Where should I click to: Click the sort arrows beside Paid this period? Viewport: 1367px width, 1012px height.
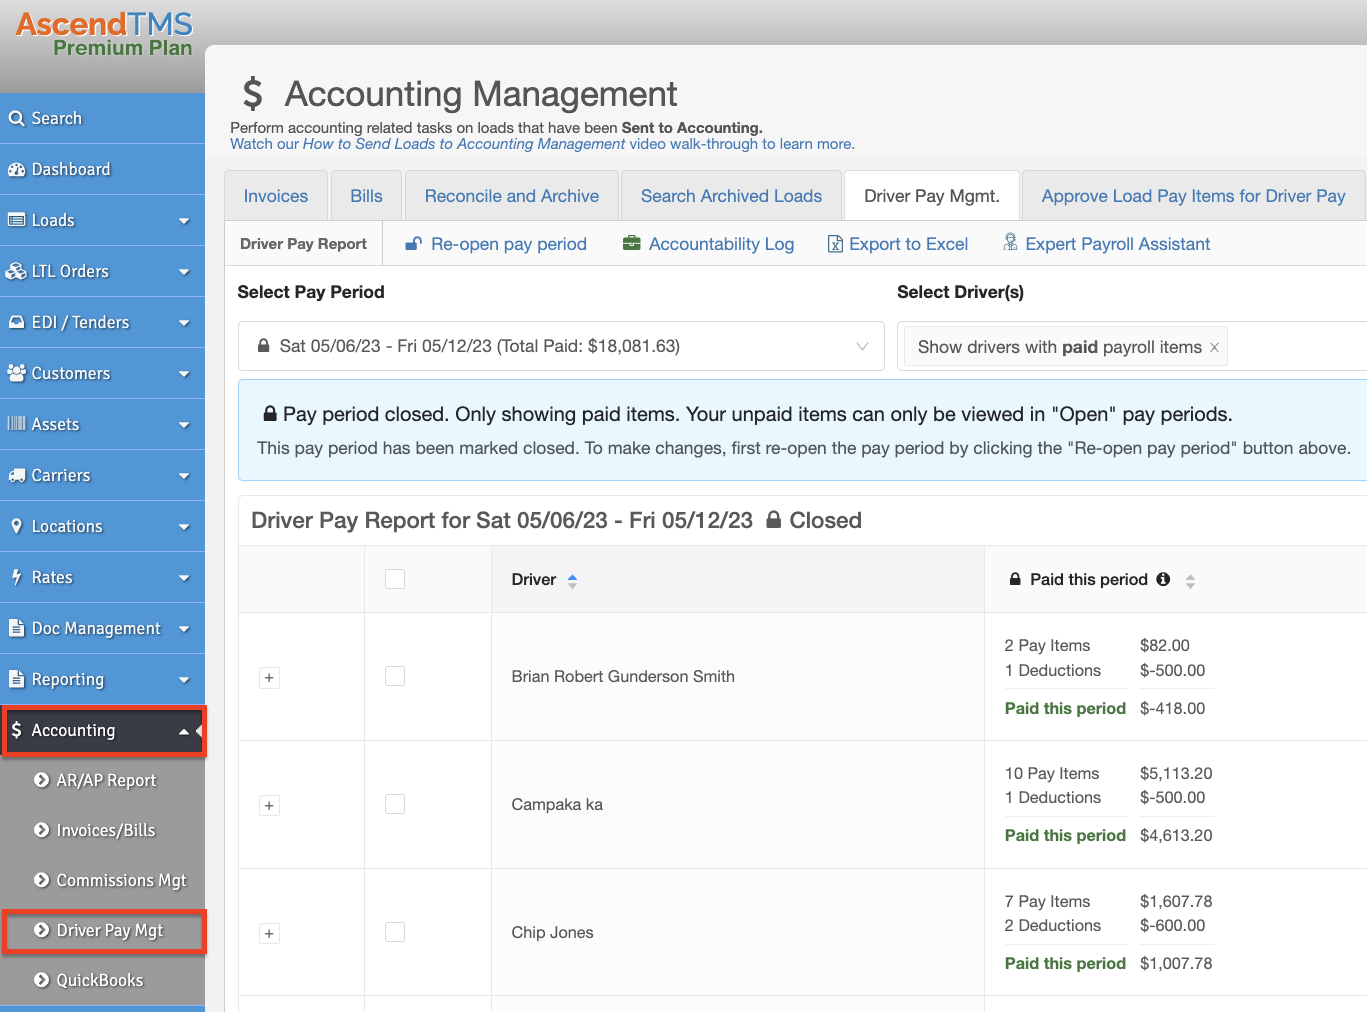coord(1190,580)
